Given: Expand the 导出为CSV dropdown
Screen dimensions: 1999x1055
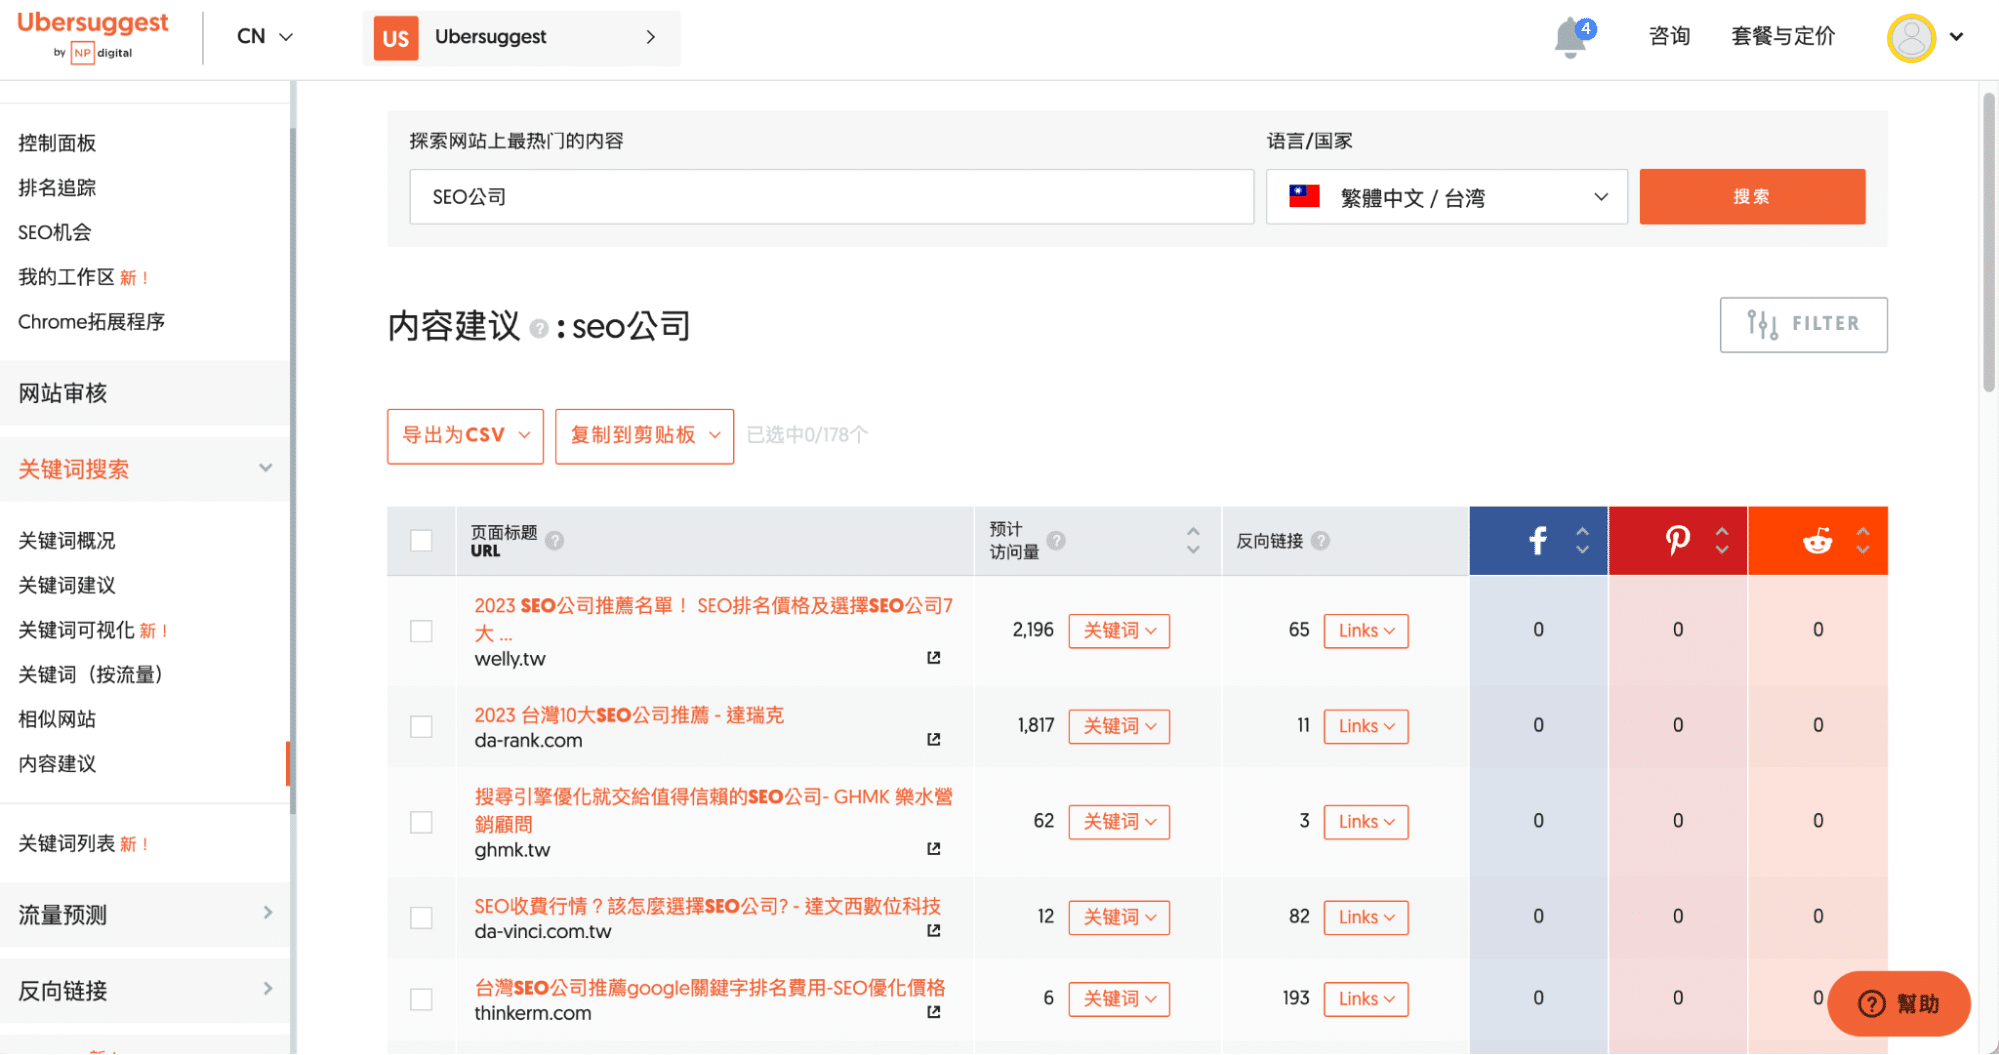Looking at the screenshot, I should pos(465,436).
